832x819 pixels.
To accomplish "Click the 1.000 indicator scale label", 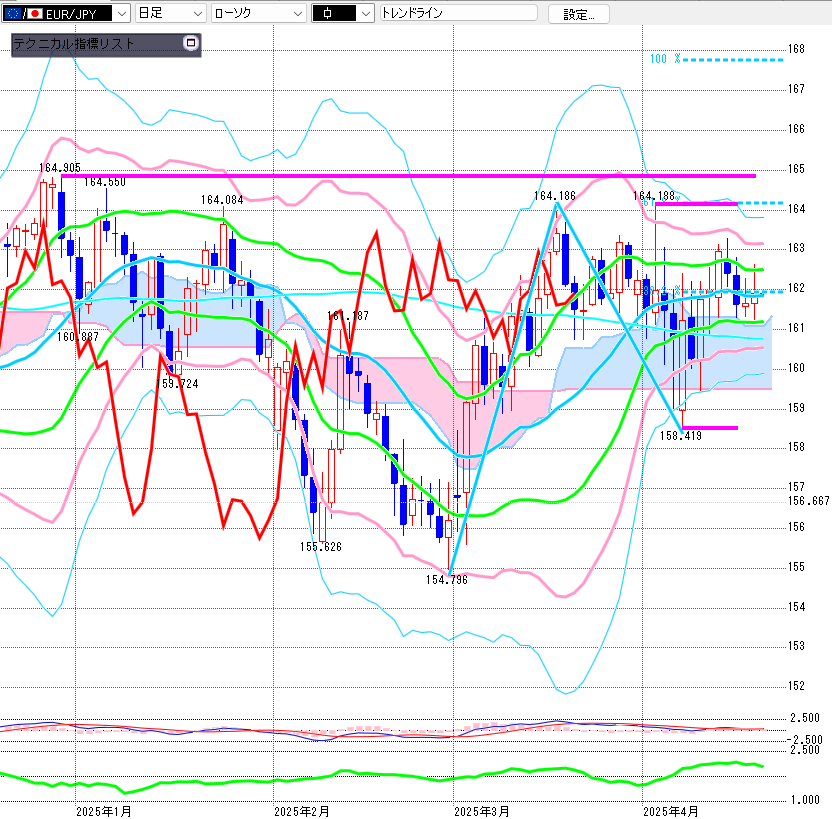I will (805, 800).
